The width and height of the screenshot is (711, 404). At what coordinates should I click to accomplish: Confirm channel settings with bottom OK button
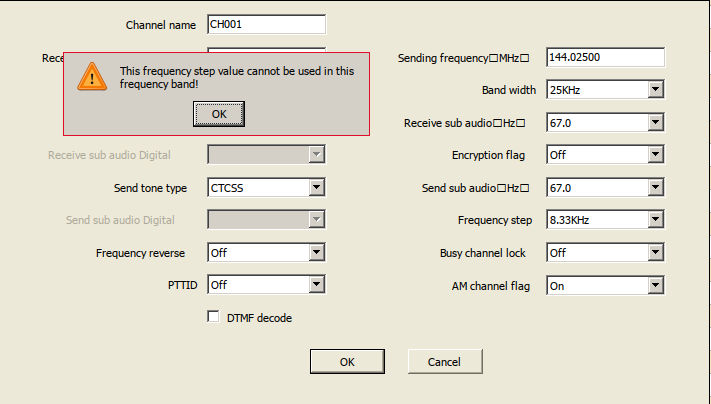click(346, 361)
